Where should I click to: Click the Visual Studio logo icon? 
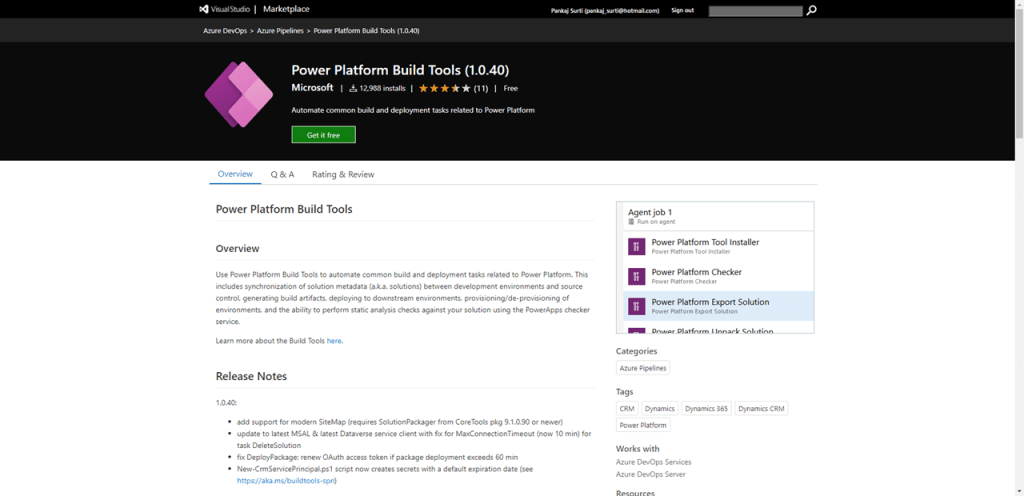pyautogui.click(x=204, y=9)
